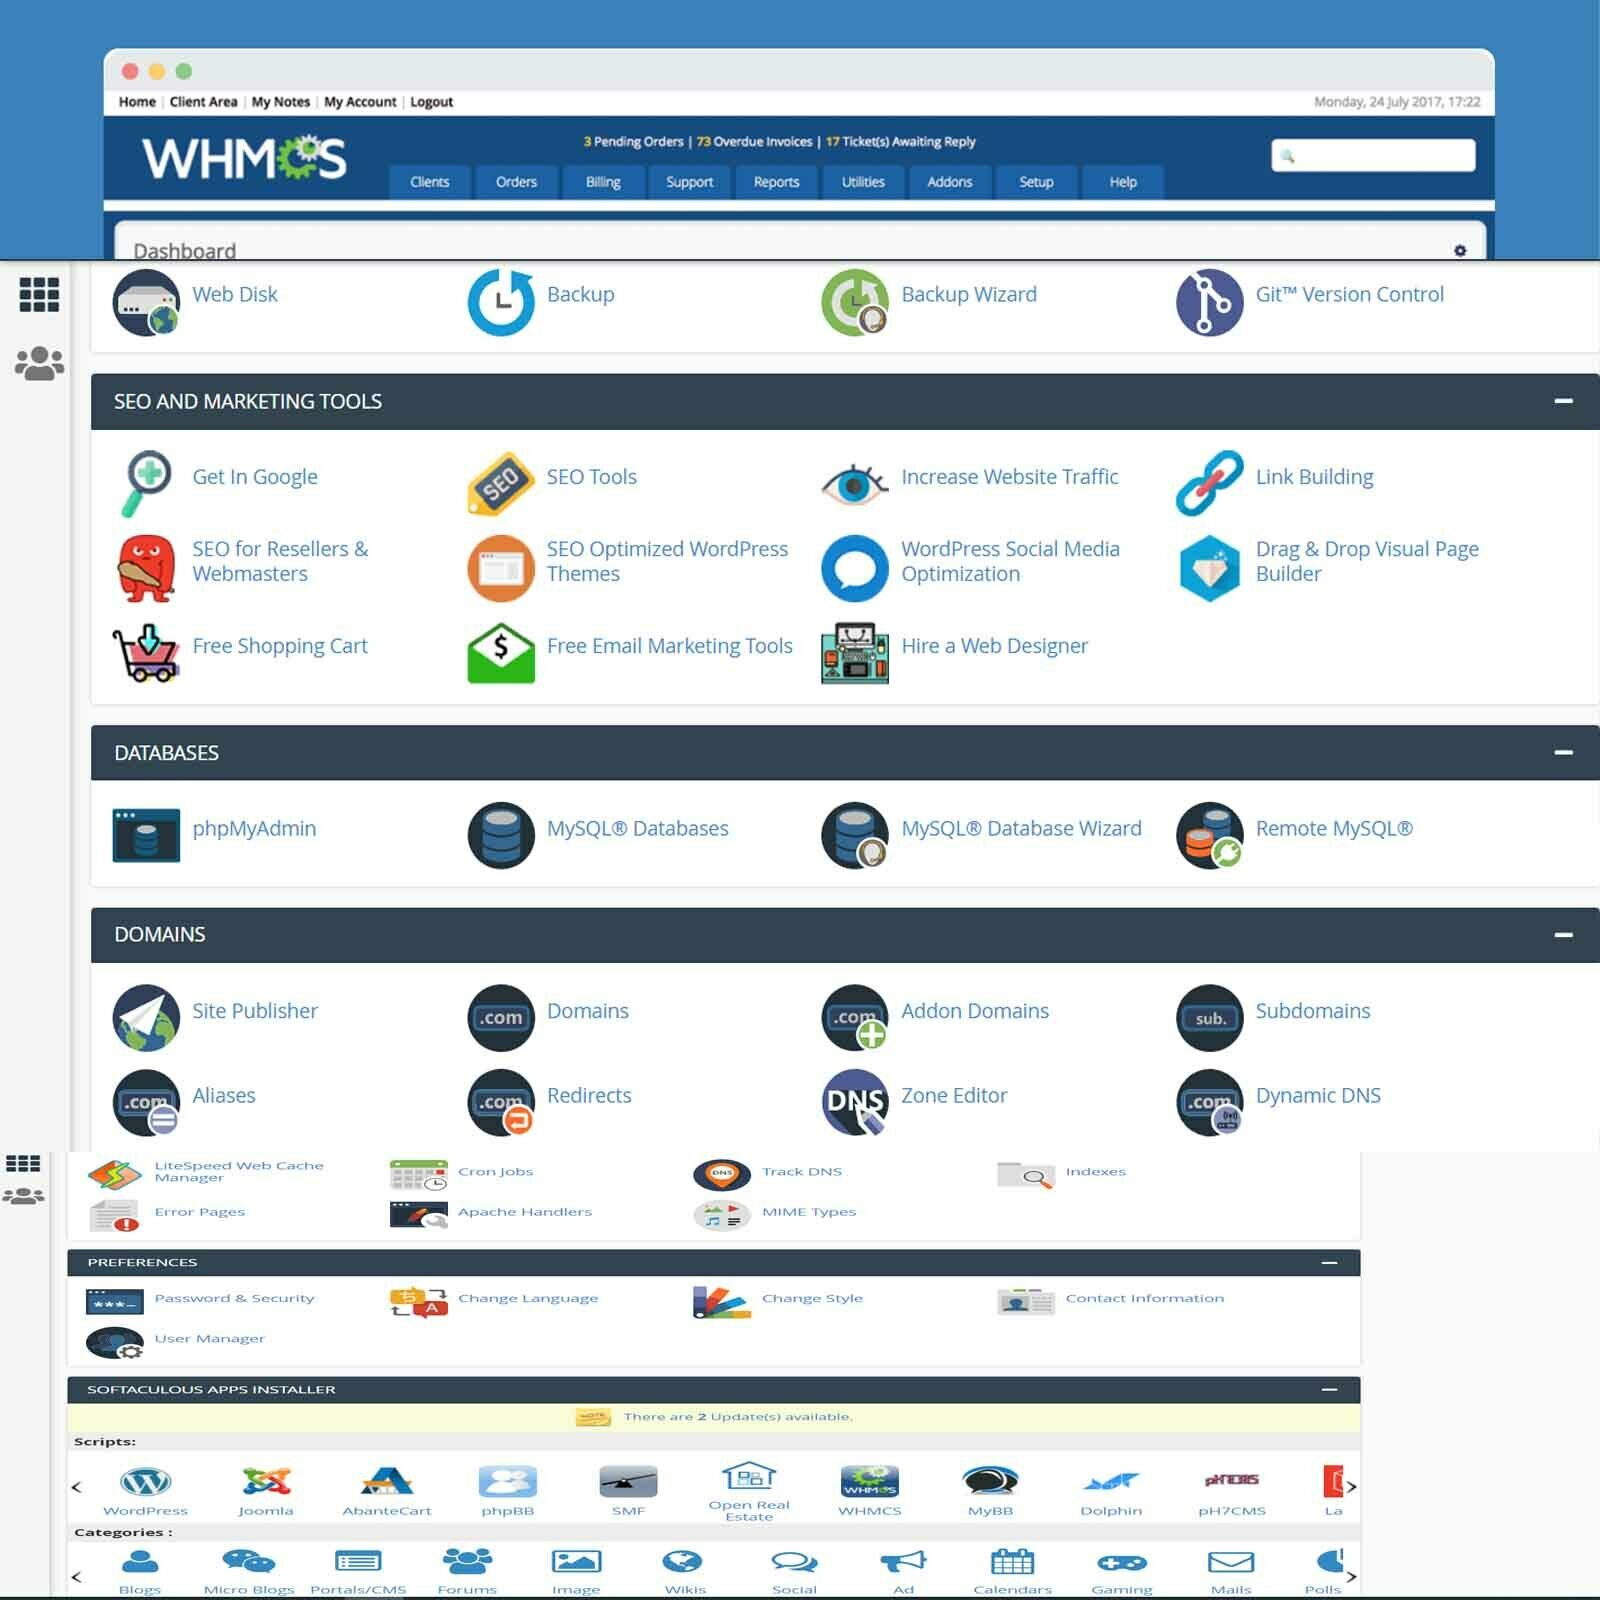Screen dimensions: 1600x1600
Task: Click Hire a Web Designer icon
Action: pos(855,653)
